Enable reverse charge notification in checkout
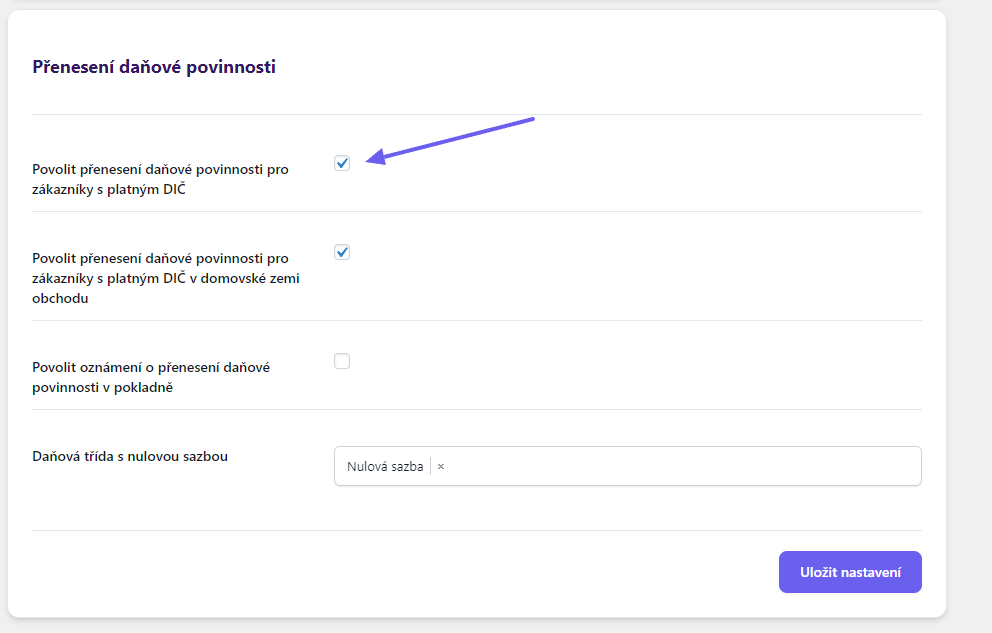The width and height of the screenshot is (992, 633). pyautogui.click(x=342, y=361)
